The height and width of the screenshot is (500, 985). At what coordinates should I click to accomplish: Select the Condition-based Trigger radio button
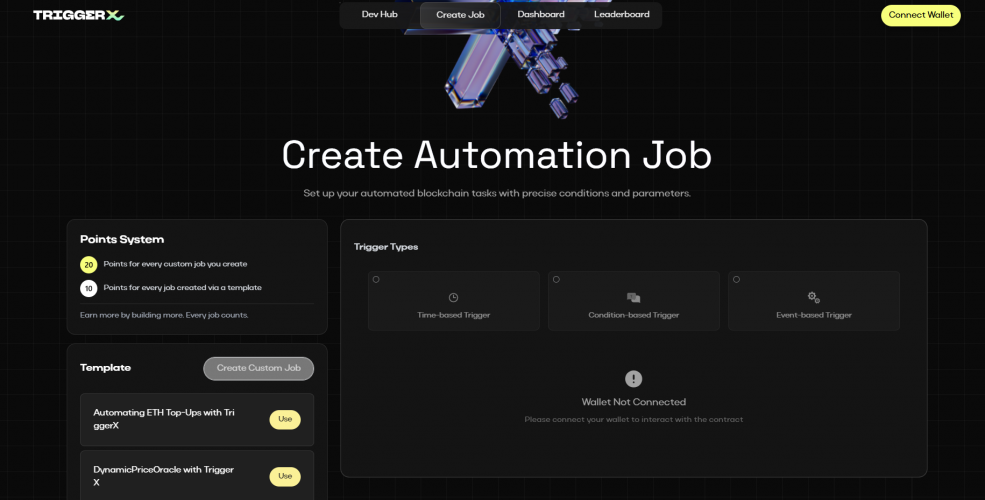click(556, 280)
